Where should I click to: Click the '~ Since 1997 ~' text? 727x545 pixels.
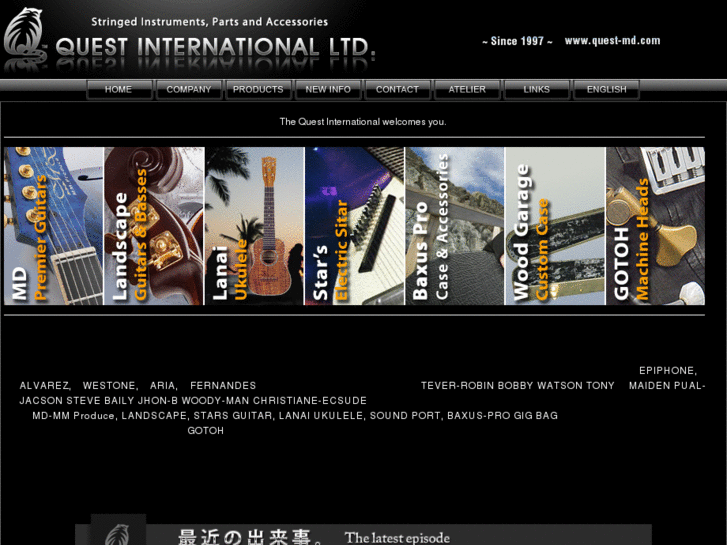[517, 41]
